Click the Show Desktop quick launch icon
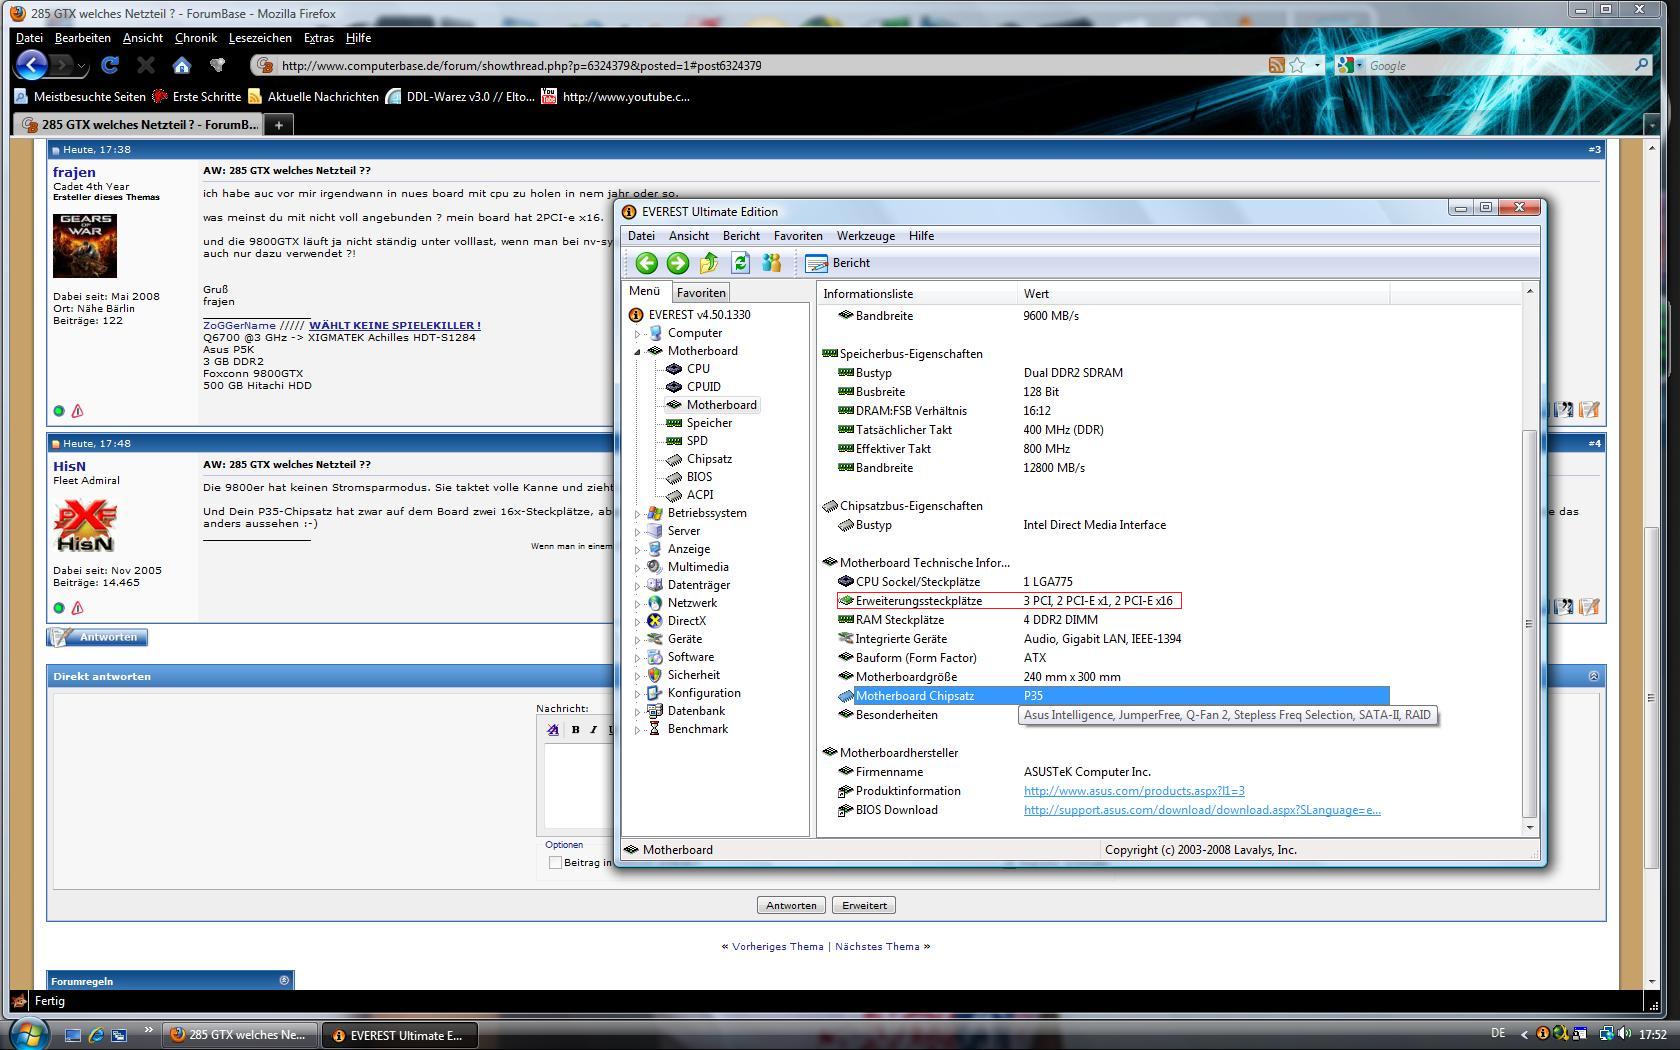The image size is (1680, 1050). 73,1035
